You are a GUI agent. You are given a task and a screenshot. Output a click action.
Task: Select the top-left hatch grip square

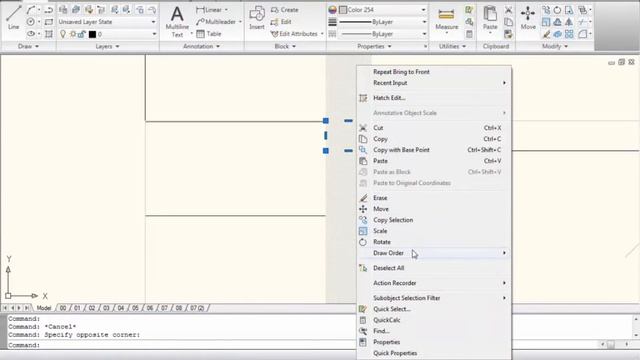326,120
